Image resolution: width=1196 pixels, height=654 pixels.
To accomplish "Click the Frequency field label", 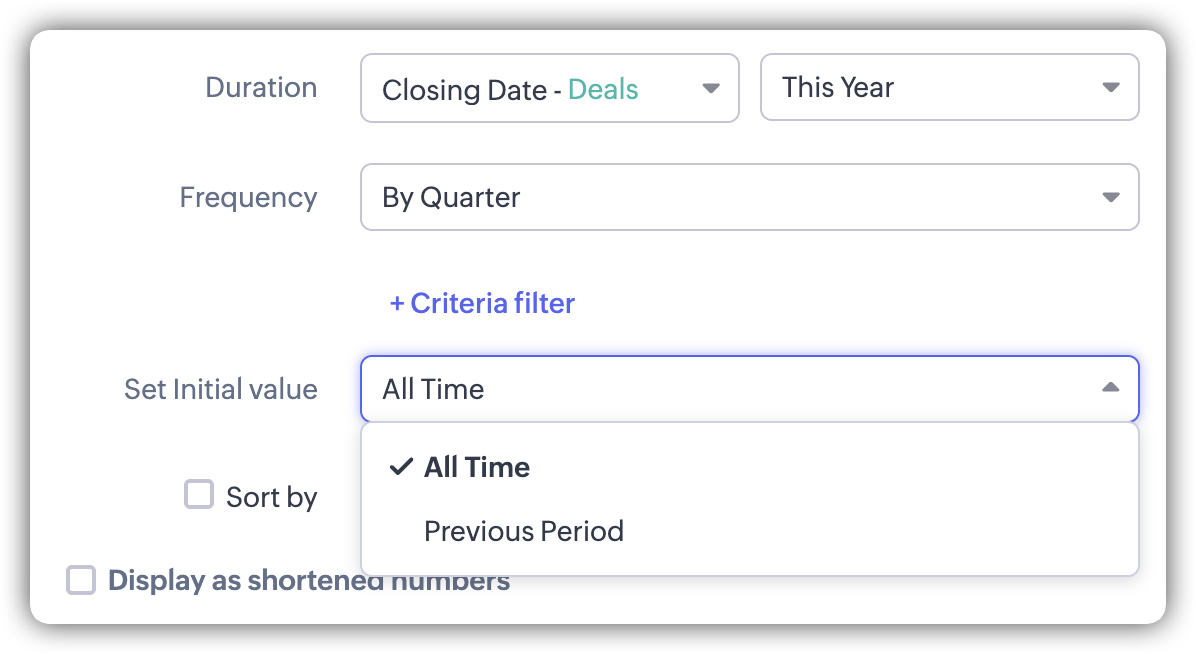I will pyautogui.click(x=248, y=197).
